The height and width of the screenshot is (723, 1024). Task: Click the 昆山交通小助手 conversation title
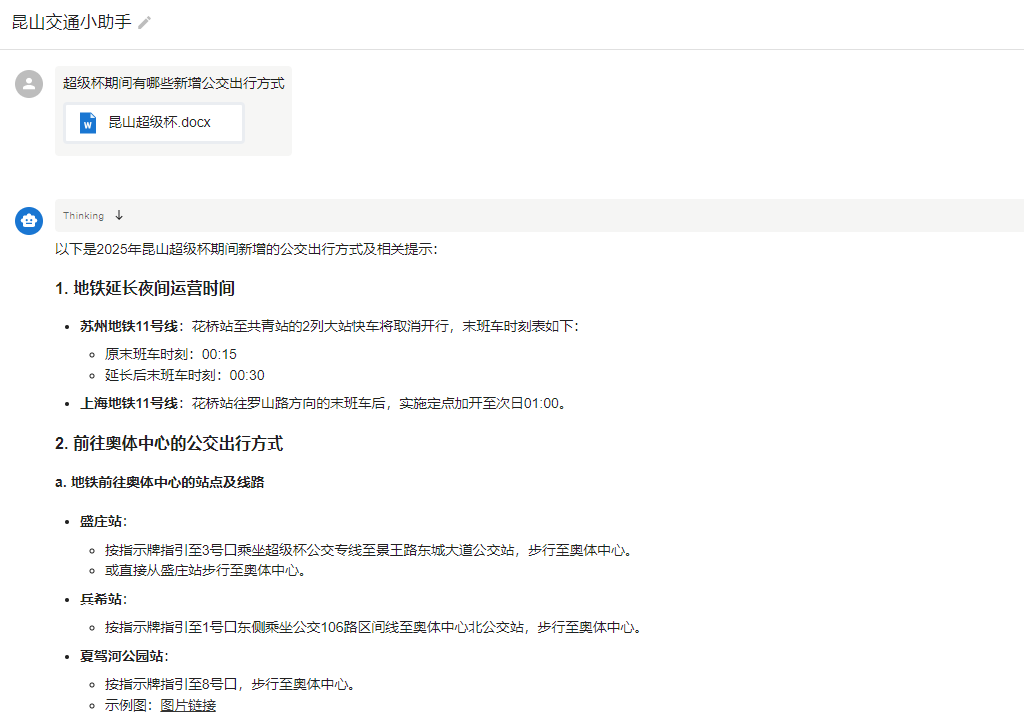click(x=71, y=22)
